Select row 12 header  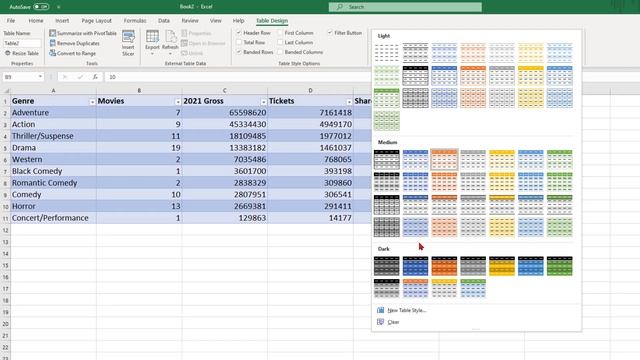(5, 230)
